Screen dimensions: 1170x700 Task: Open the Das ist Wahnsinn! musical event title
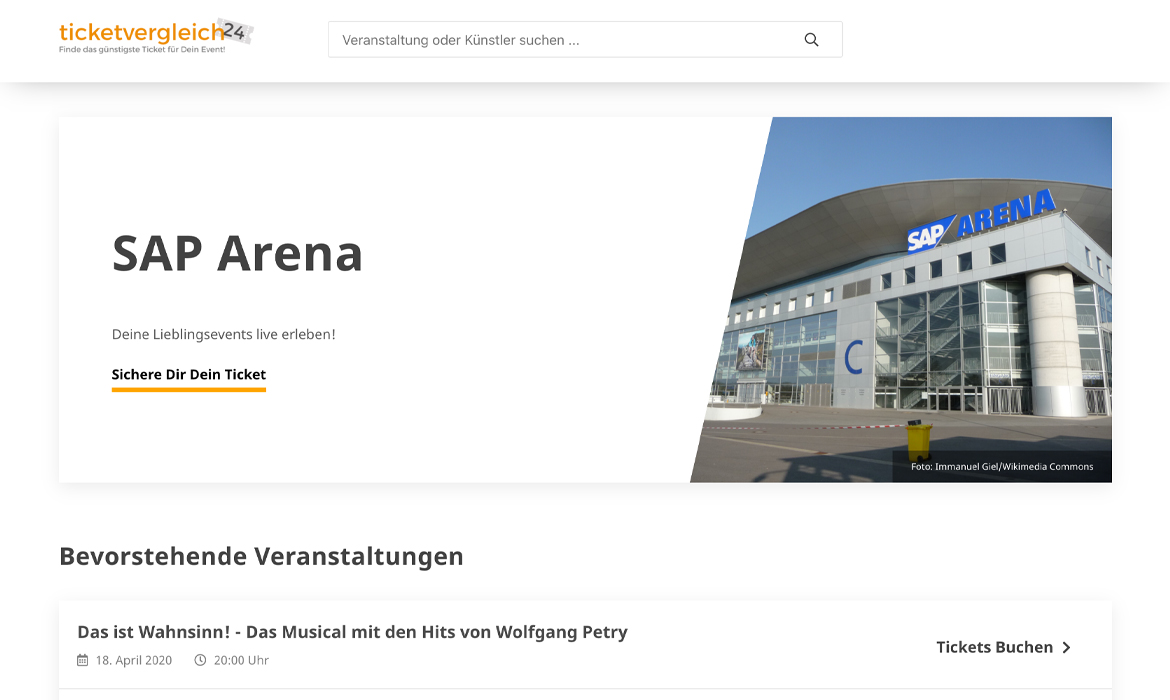click(352, 632)
